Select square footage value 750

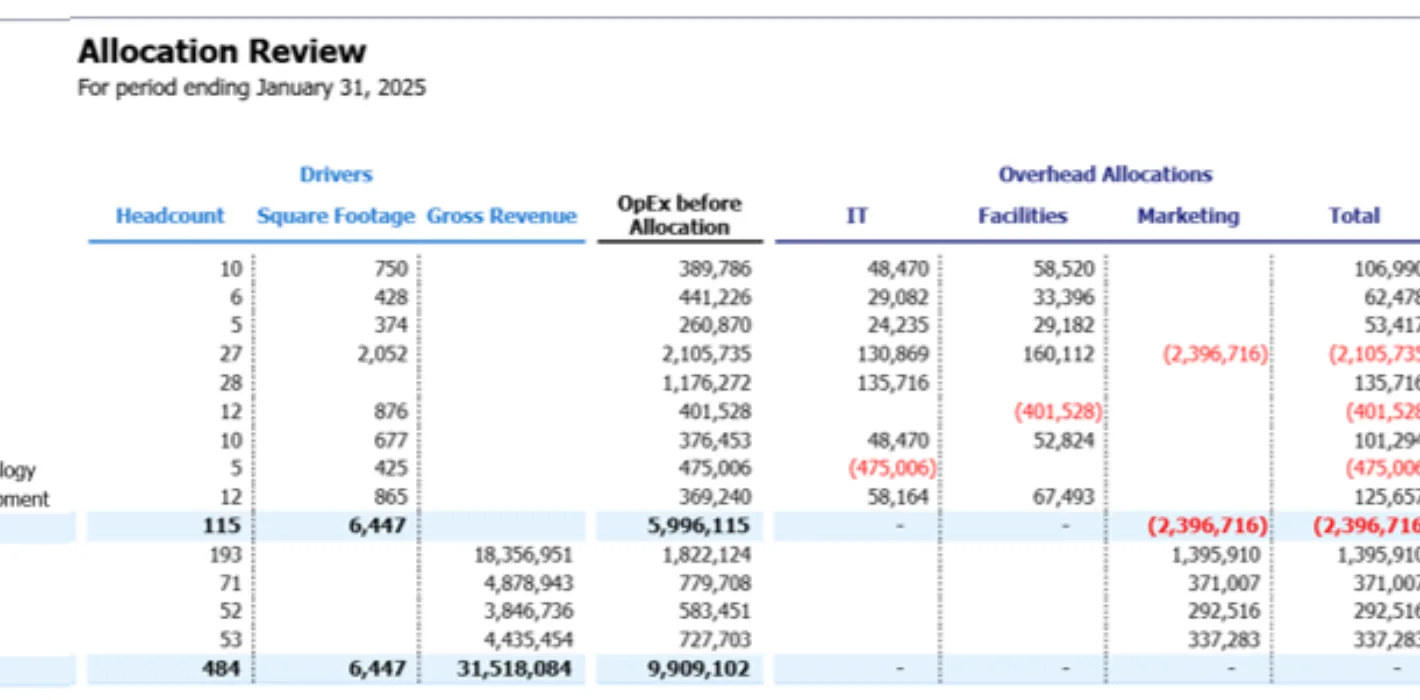pyautogui.click(x=391, y=269)
